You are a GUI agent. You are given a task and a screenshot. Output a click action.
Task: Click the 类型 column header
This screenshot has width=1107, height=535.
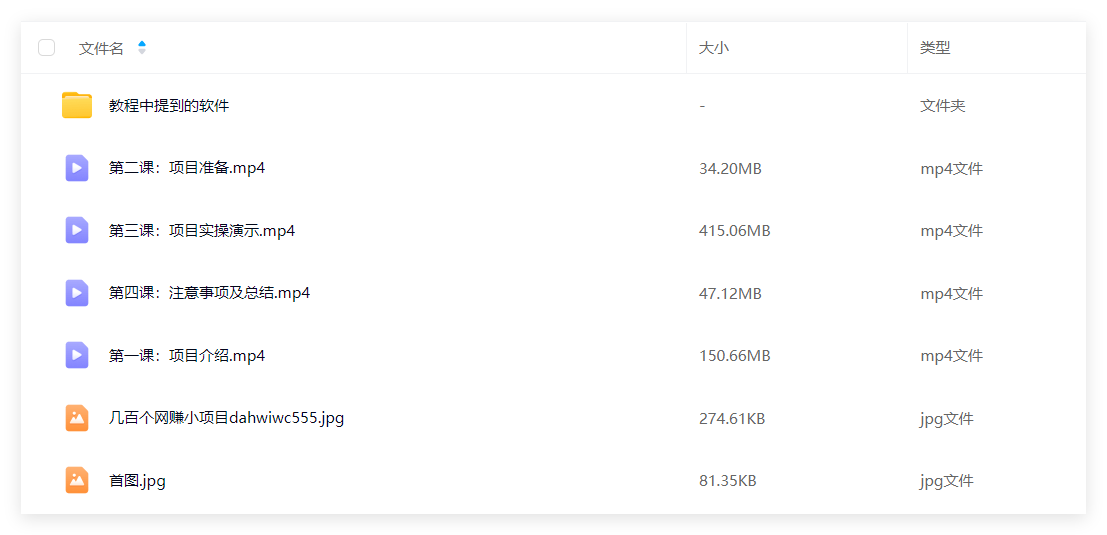click(935, 48)
